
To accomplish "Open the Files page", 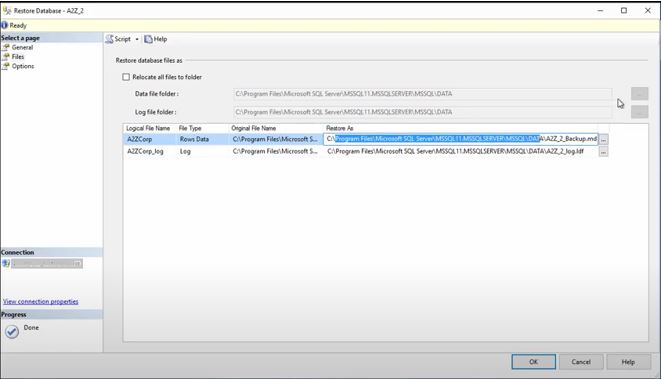I will pos(18,57).
